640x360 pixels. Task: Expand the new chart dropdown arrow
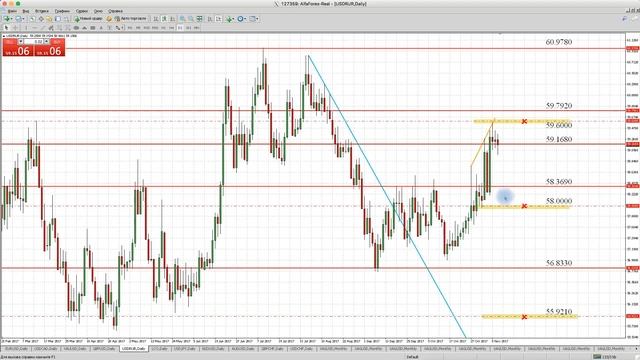(x=11, y=19)
